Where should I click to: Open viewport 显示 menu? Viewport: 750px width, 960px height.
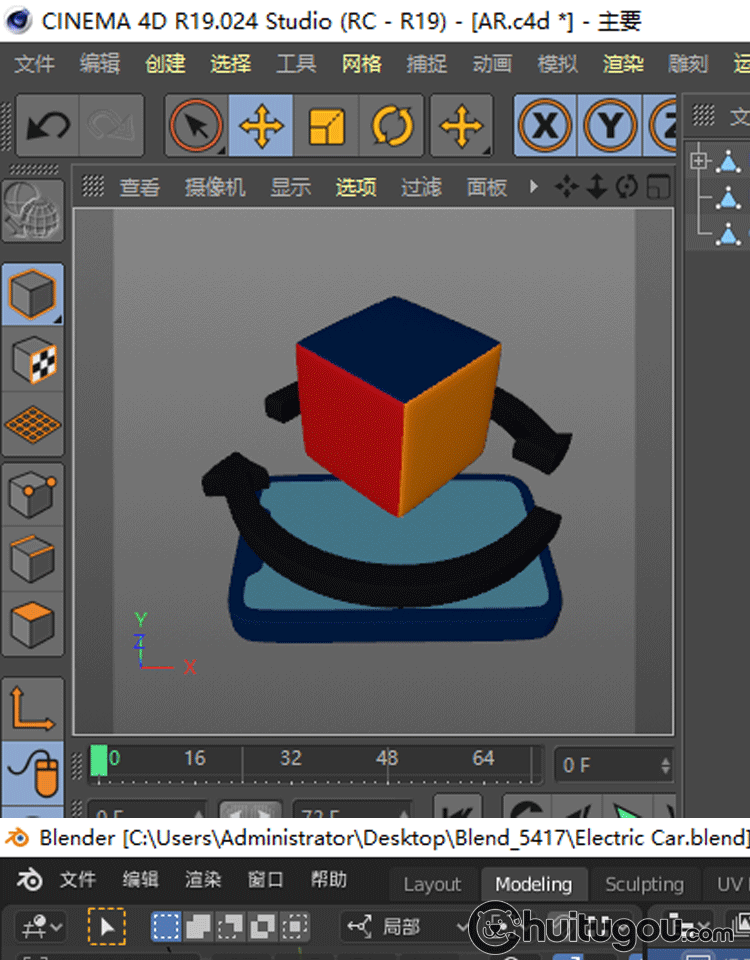(x=291, y=187)
